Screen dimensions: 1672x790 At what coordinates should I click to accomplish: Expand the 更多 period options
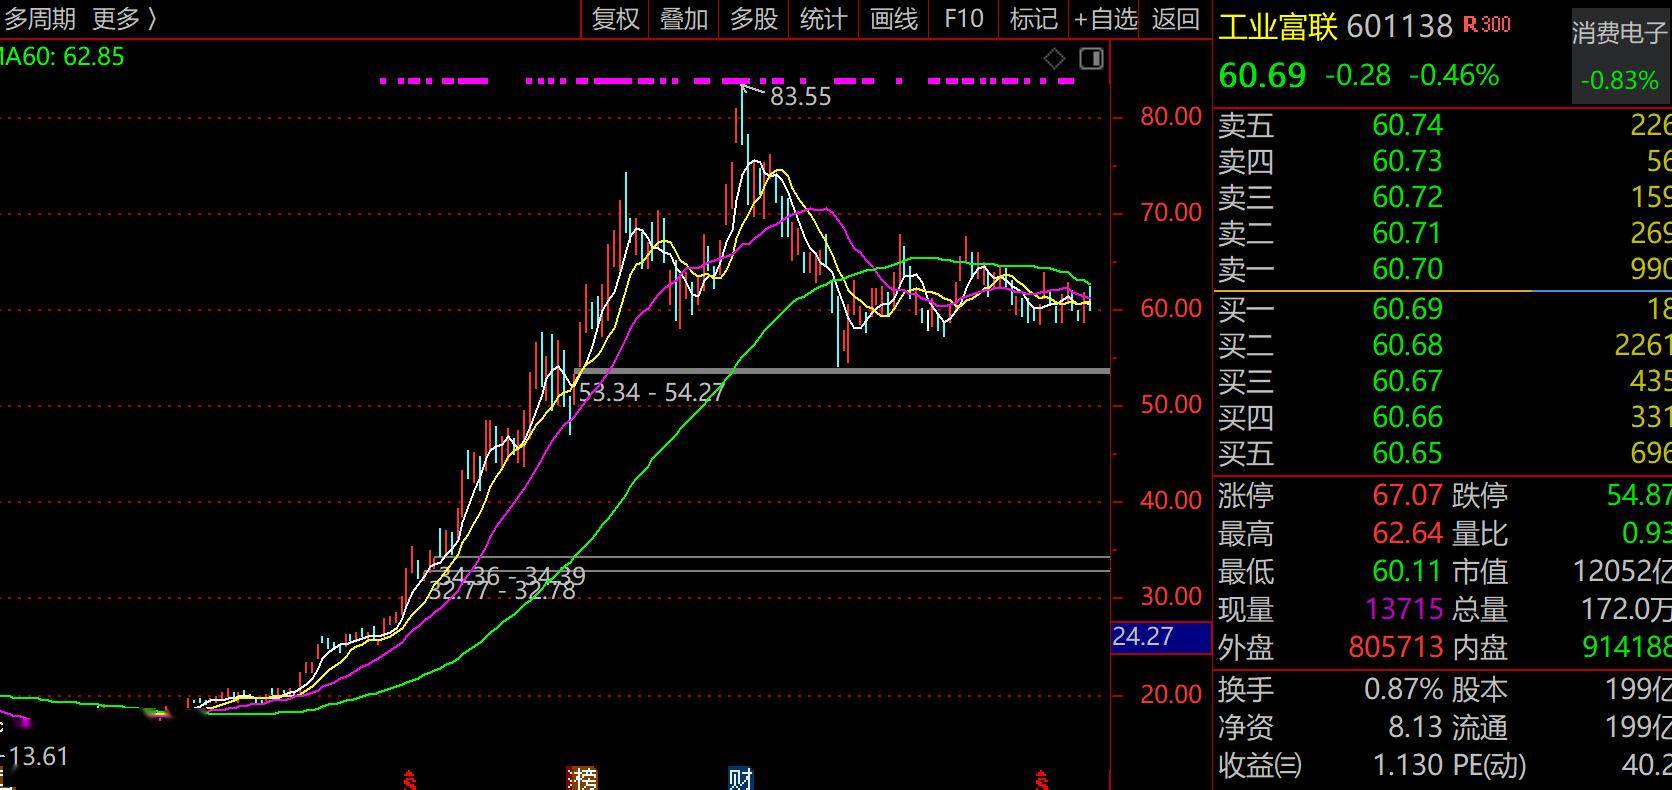pyautogui.click(x=124, y=19)
